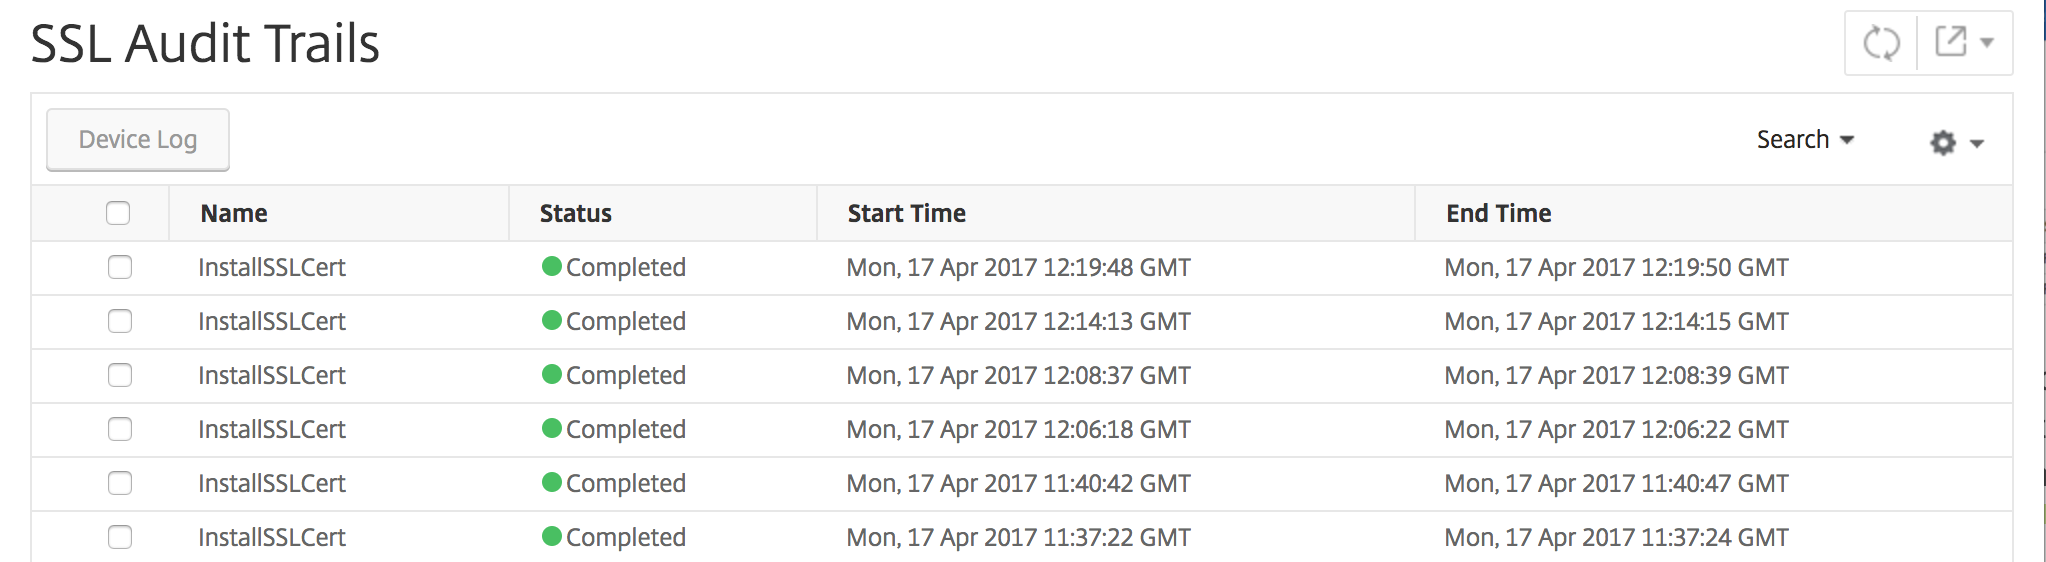This screenshot has height=562, width=2046.
Task: Click the export icon at top right
Action: pyautogui.click(x=1951, y=41)
